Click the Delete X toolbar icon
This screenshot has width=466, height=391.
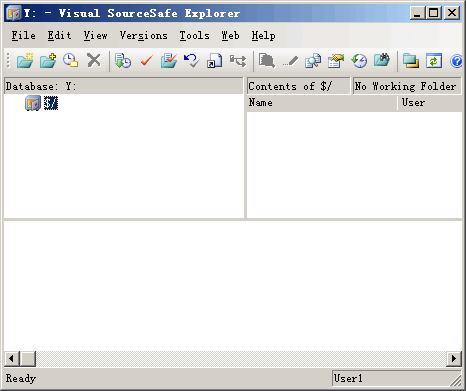coord(94,61)
